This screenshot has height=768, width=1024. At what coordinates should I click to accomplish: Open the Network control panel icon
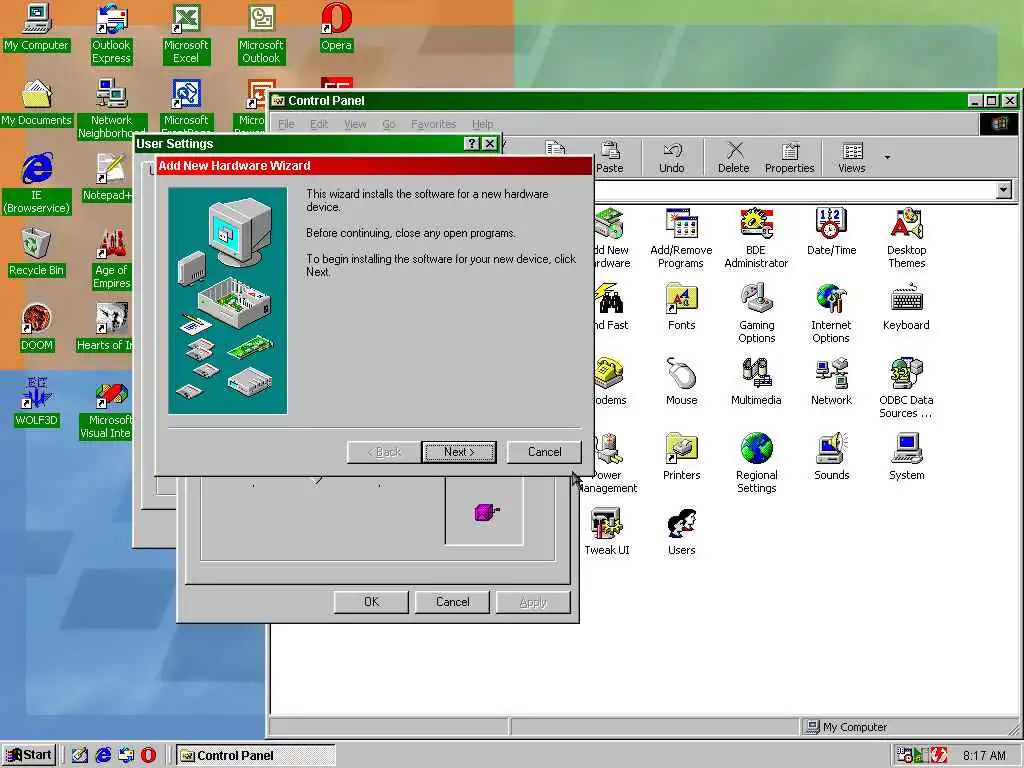(831, 382)
